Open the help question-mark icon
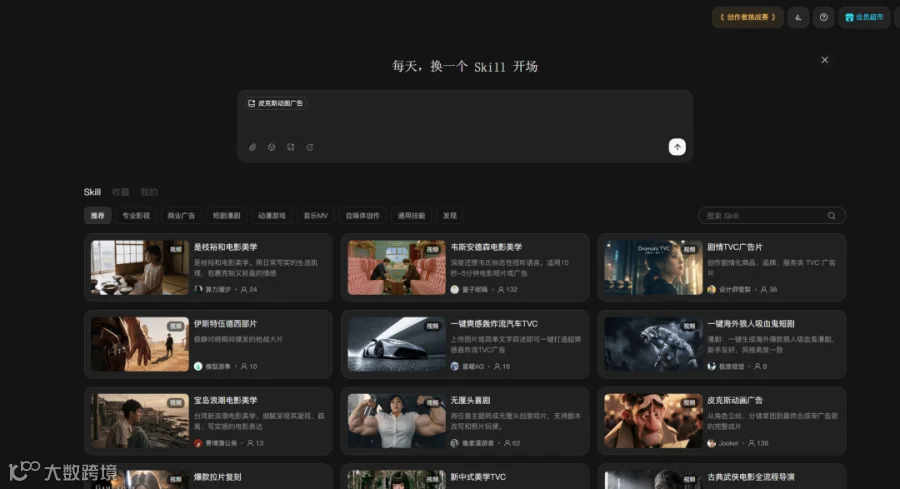Image resolution: width=900 pixels, height=489 pixels. (x=824, y=17)
